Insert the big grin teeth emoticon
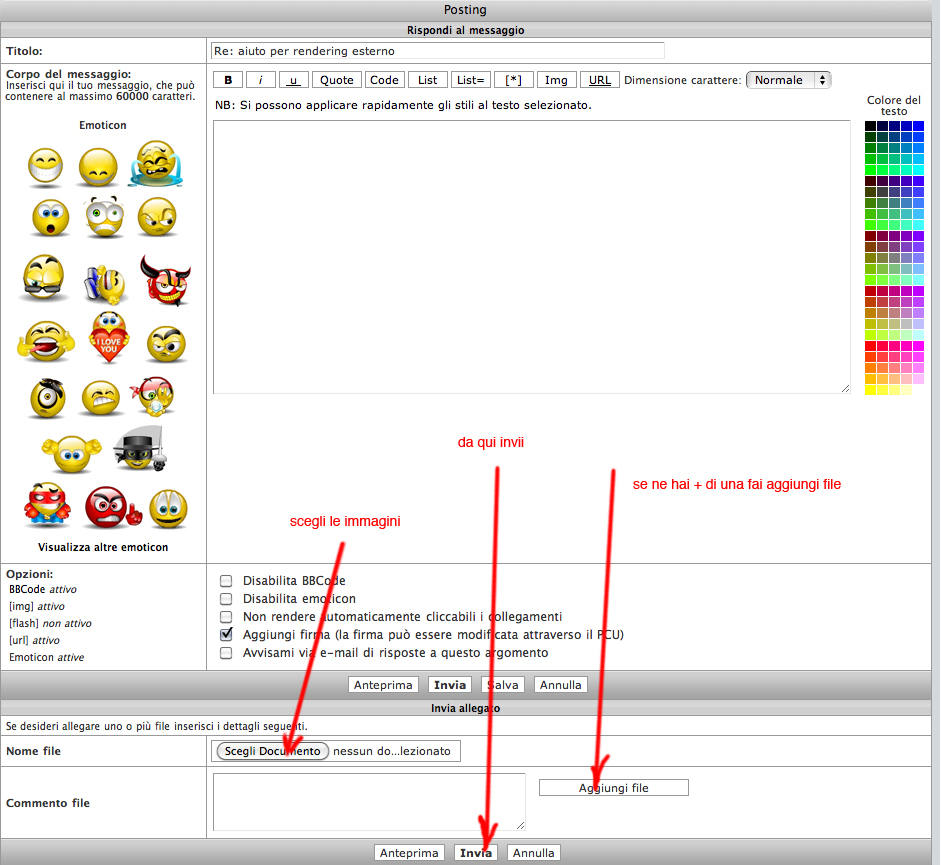 46,165
